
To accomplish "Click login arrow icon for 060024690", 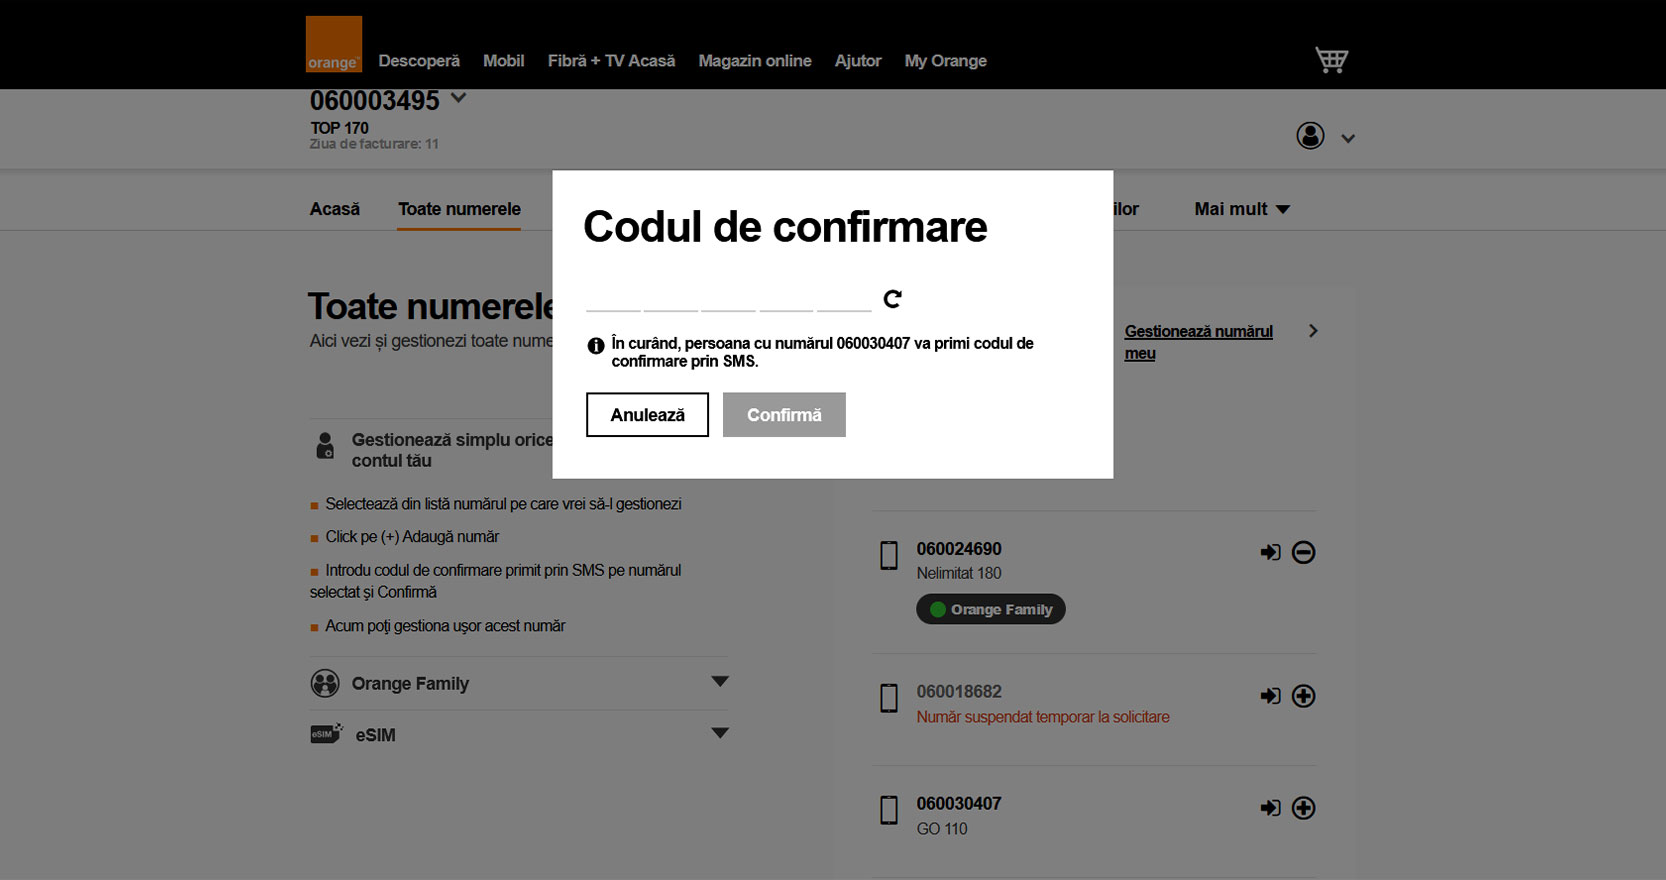I will pos(1270,552).
